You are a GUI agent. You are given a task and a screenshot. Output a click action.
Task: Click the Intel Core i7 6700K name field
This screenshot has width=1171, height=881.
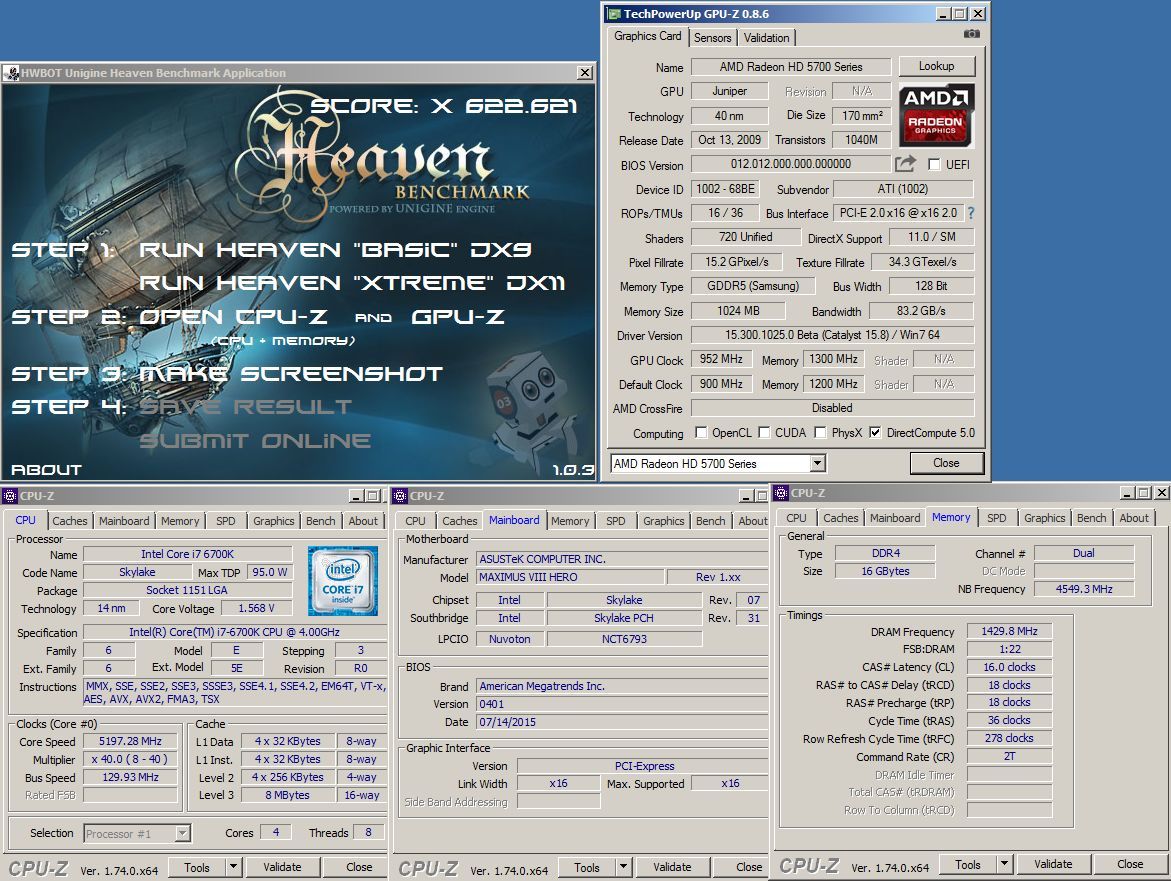tap(187, 554)
